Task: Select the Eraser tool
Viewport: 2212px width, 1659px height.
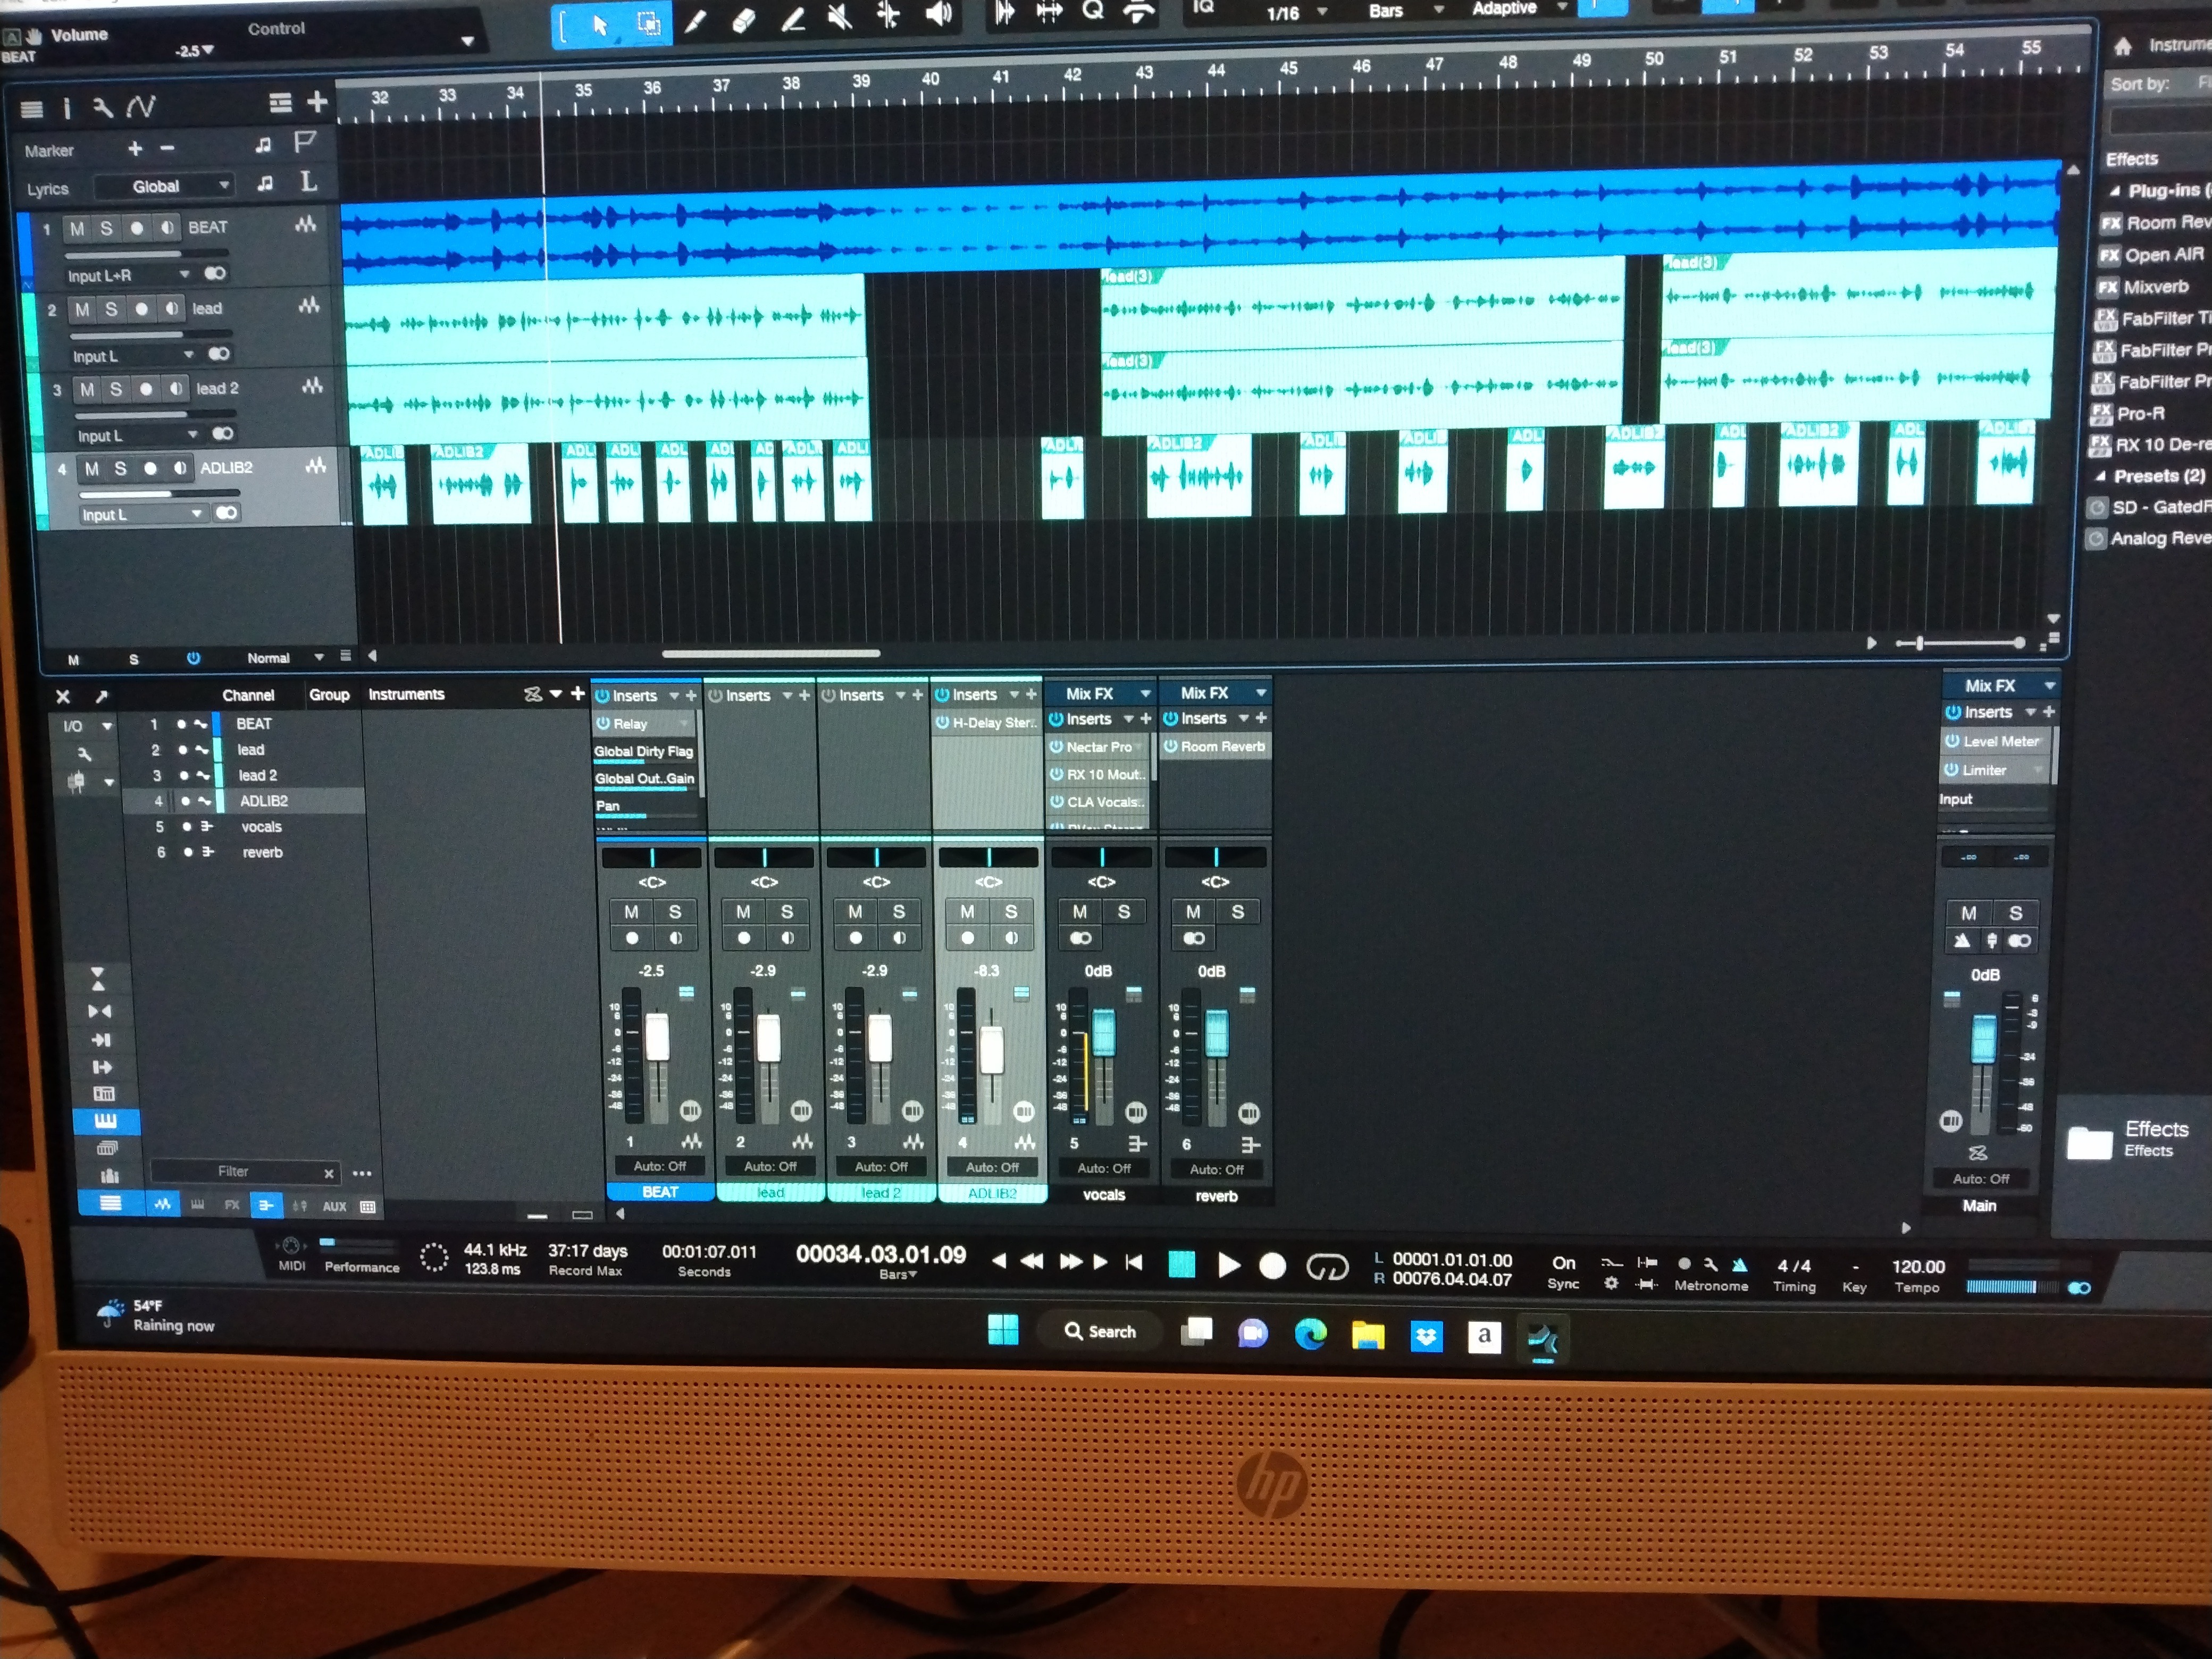Action: coord(743,20)
